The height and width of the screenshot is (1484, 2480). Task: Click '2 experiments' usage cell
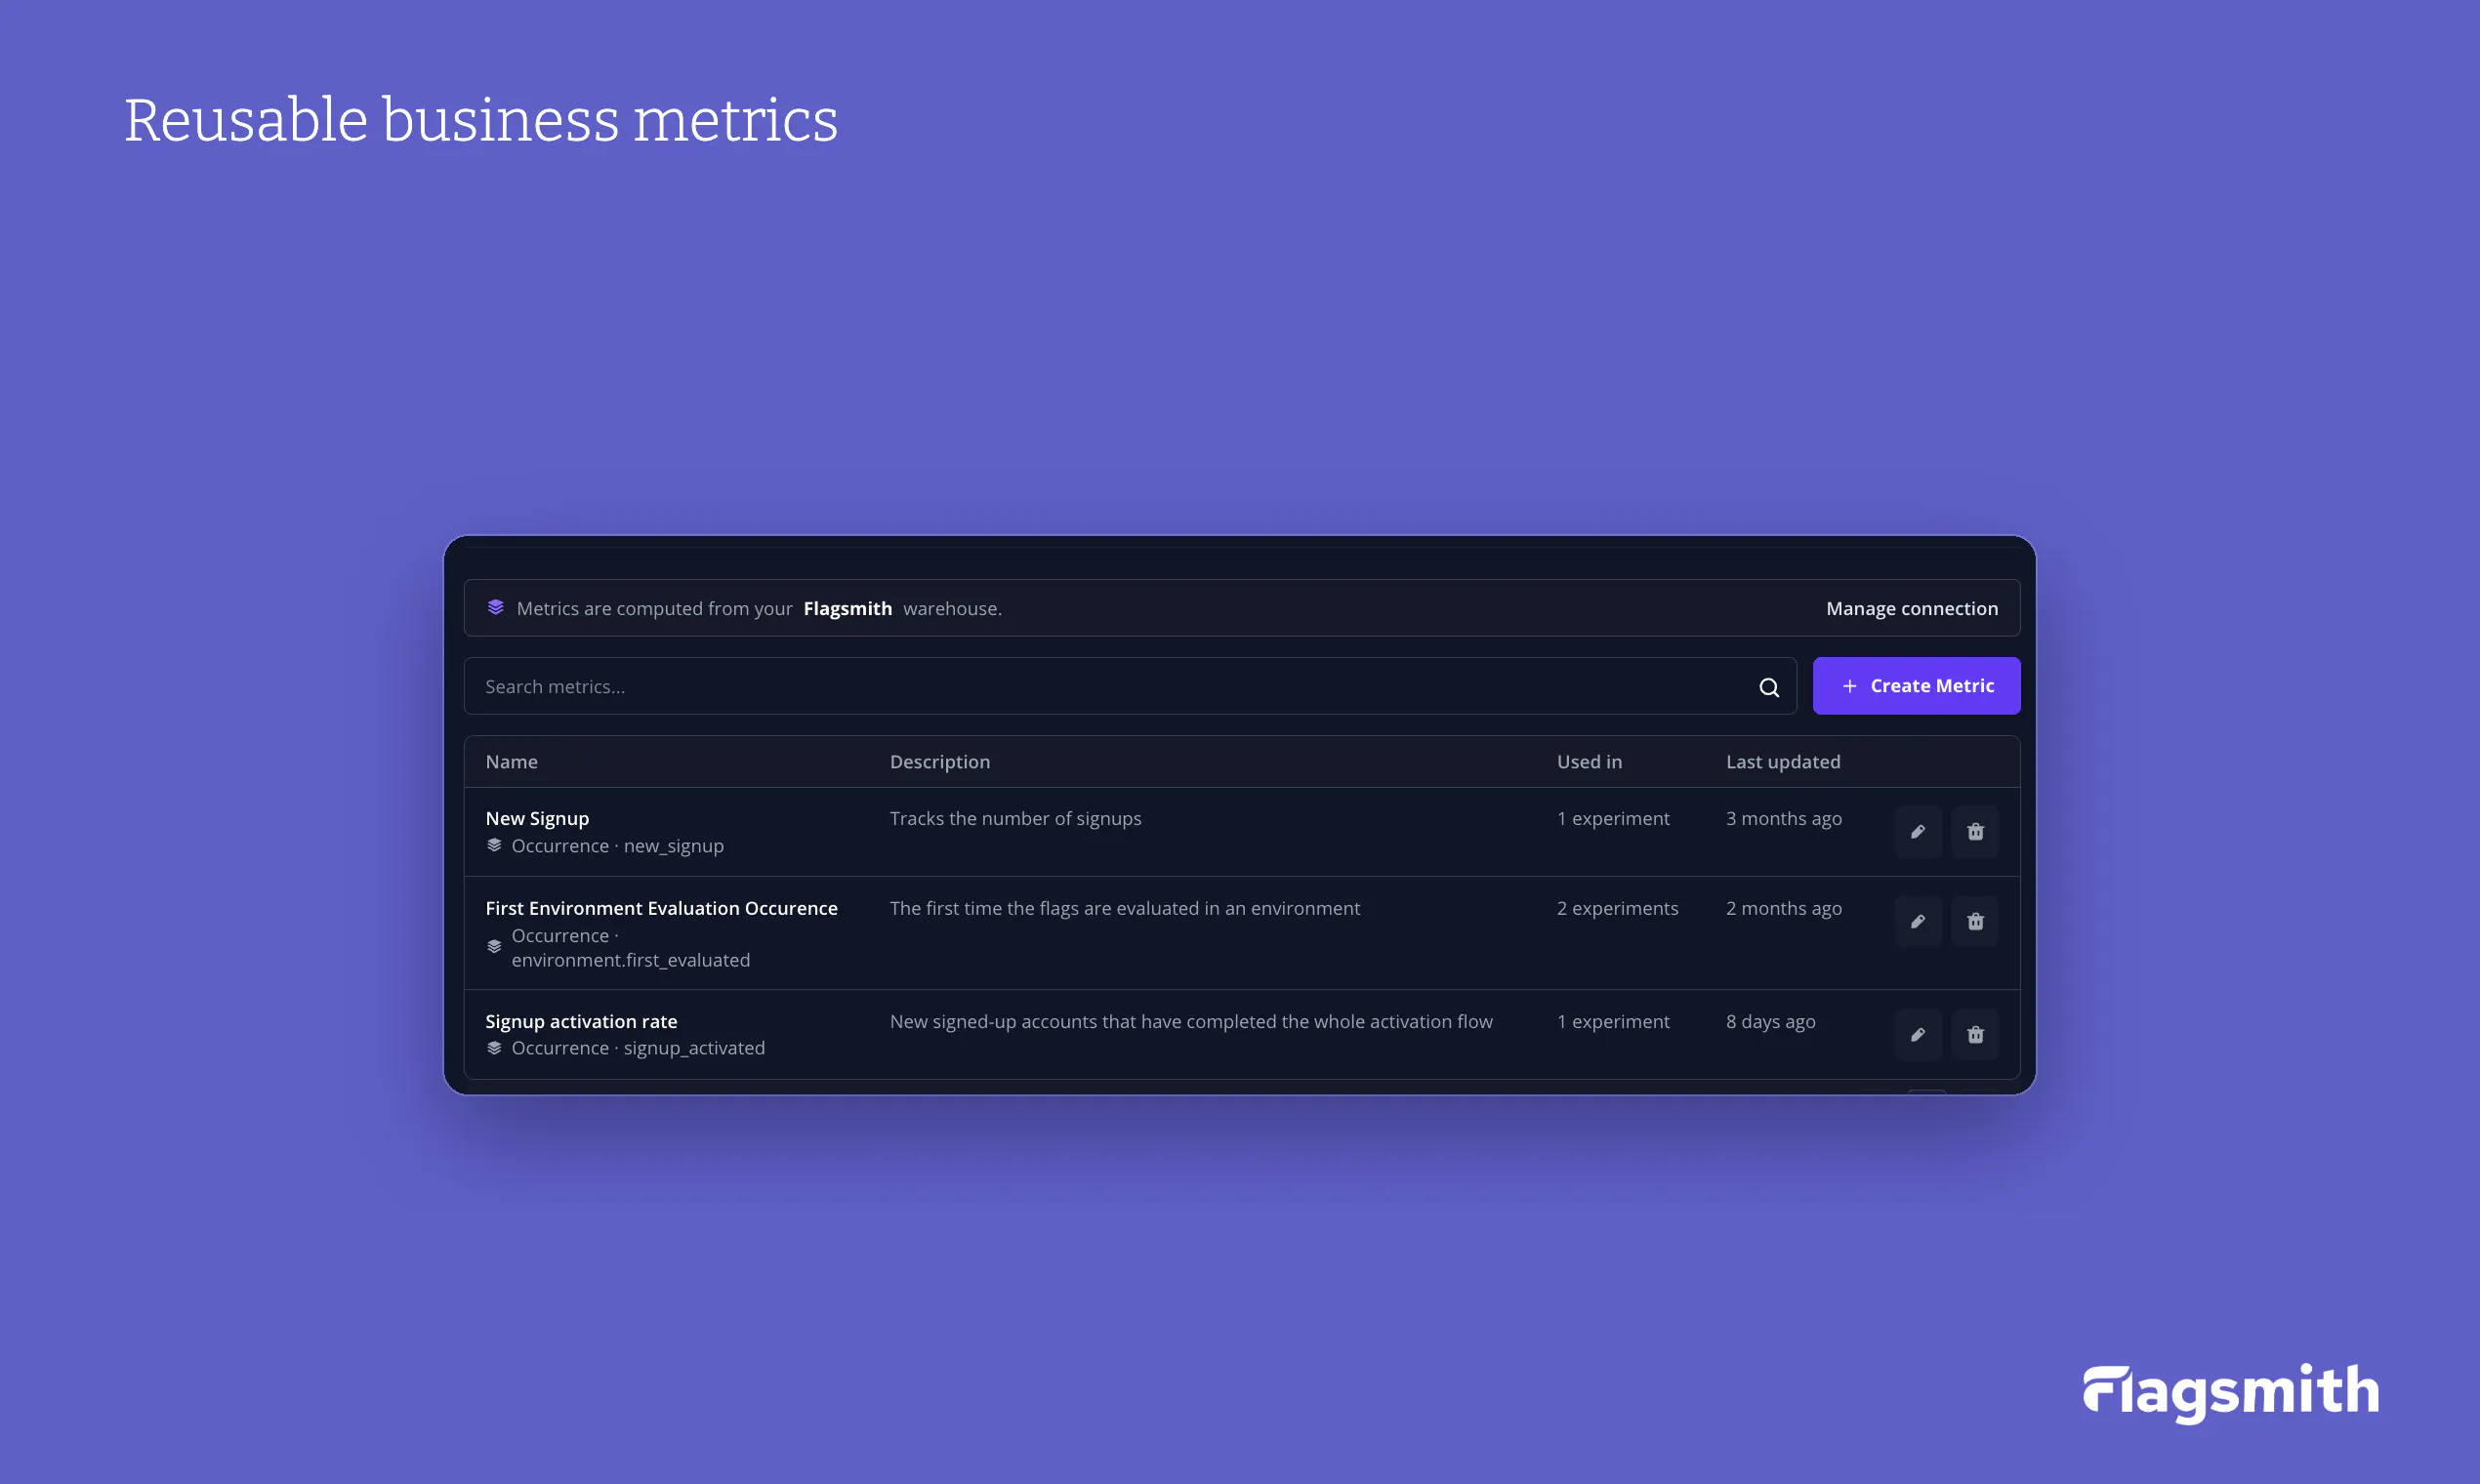[x=1617, y=909]
